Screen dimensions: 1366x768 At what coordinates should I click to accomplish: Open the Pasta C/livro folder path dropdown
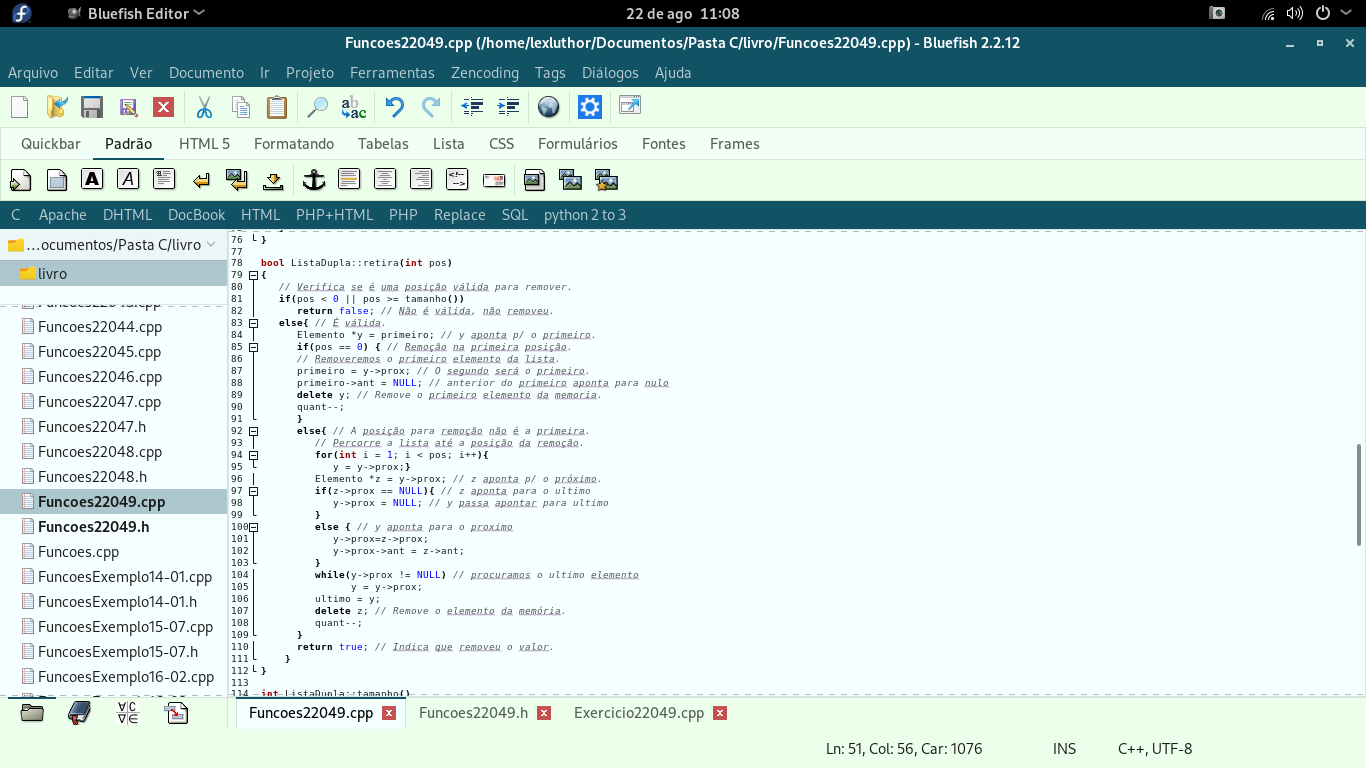click(113, 245)
